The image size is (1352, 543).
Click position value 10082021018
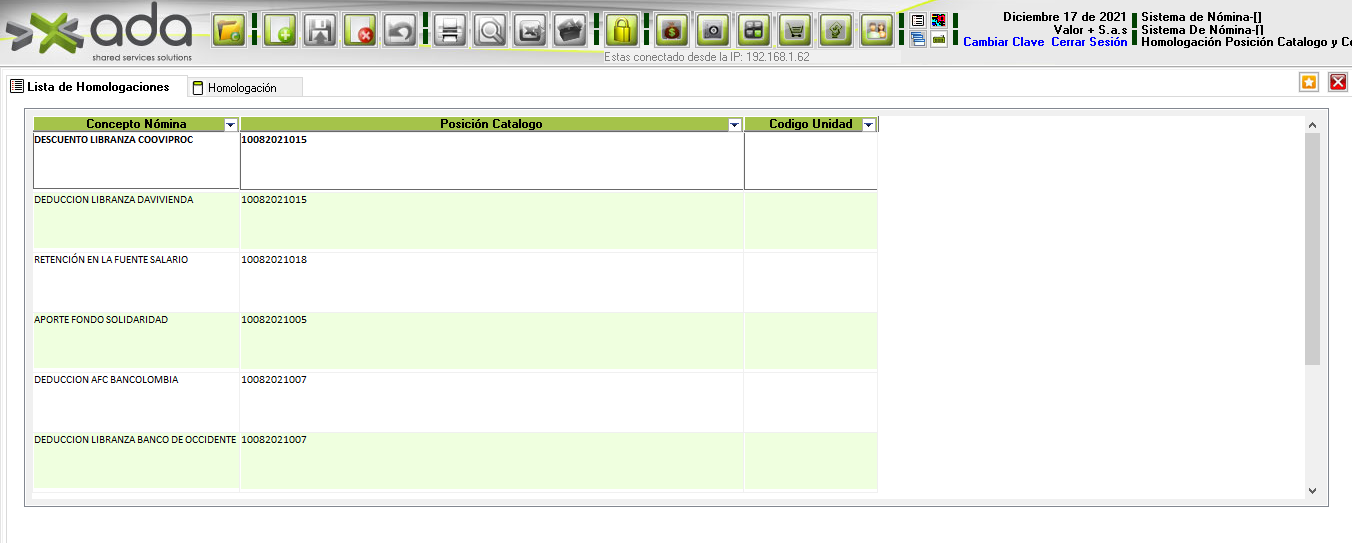tap(274, 260)
